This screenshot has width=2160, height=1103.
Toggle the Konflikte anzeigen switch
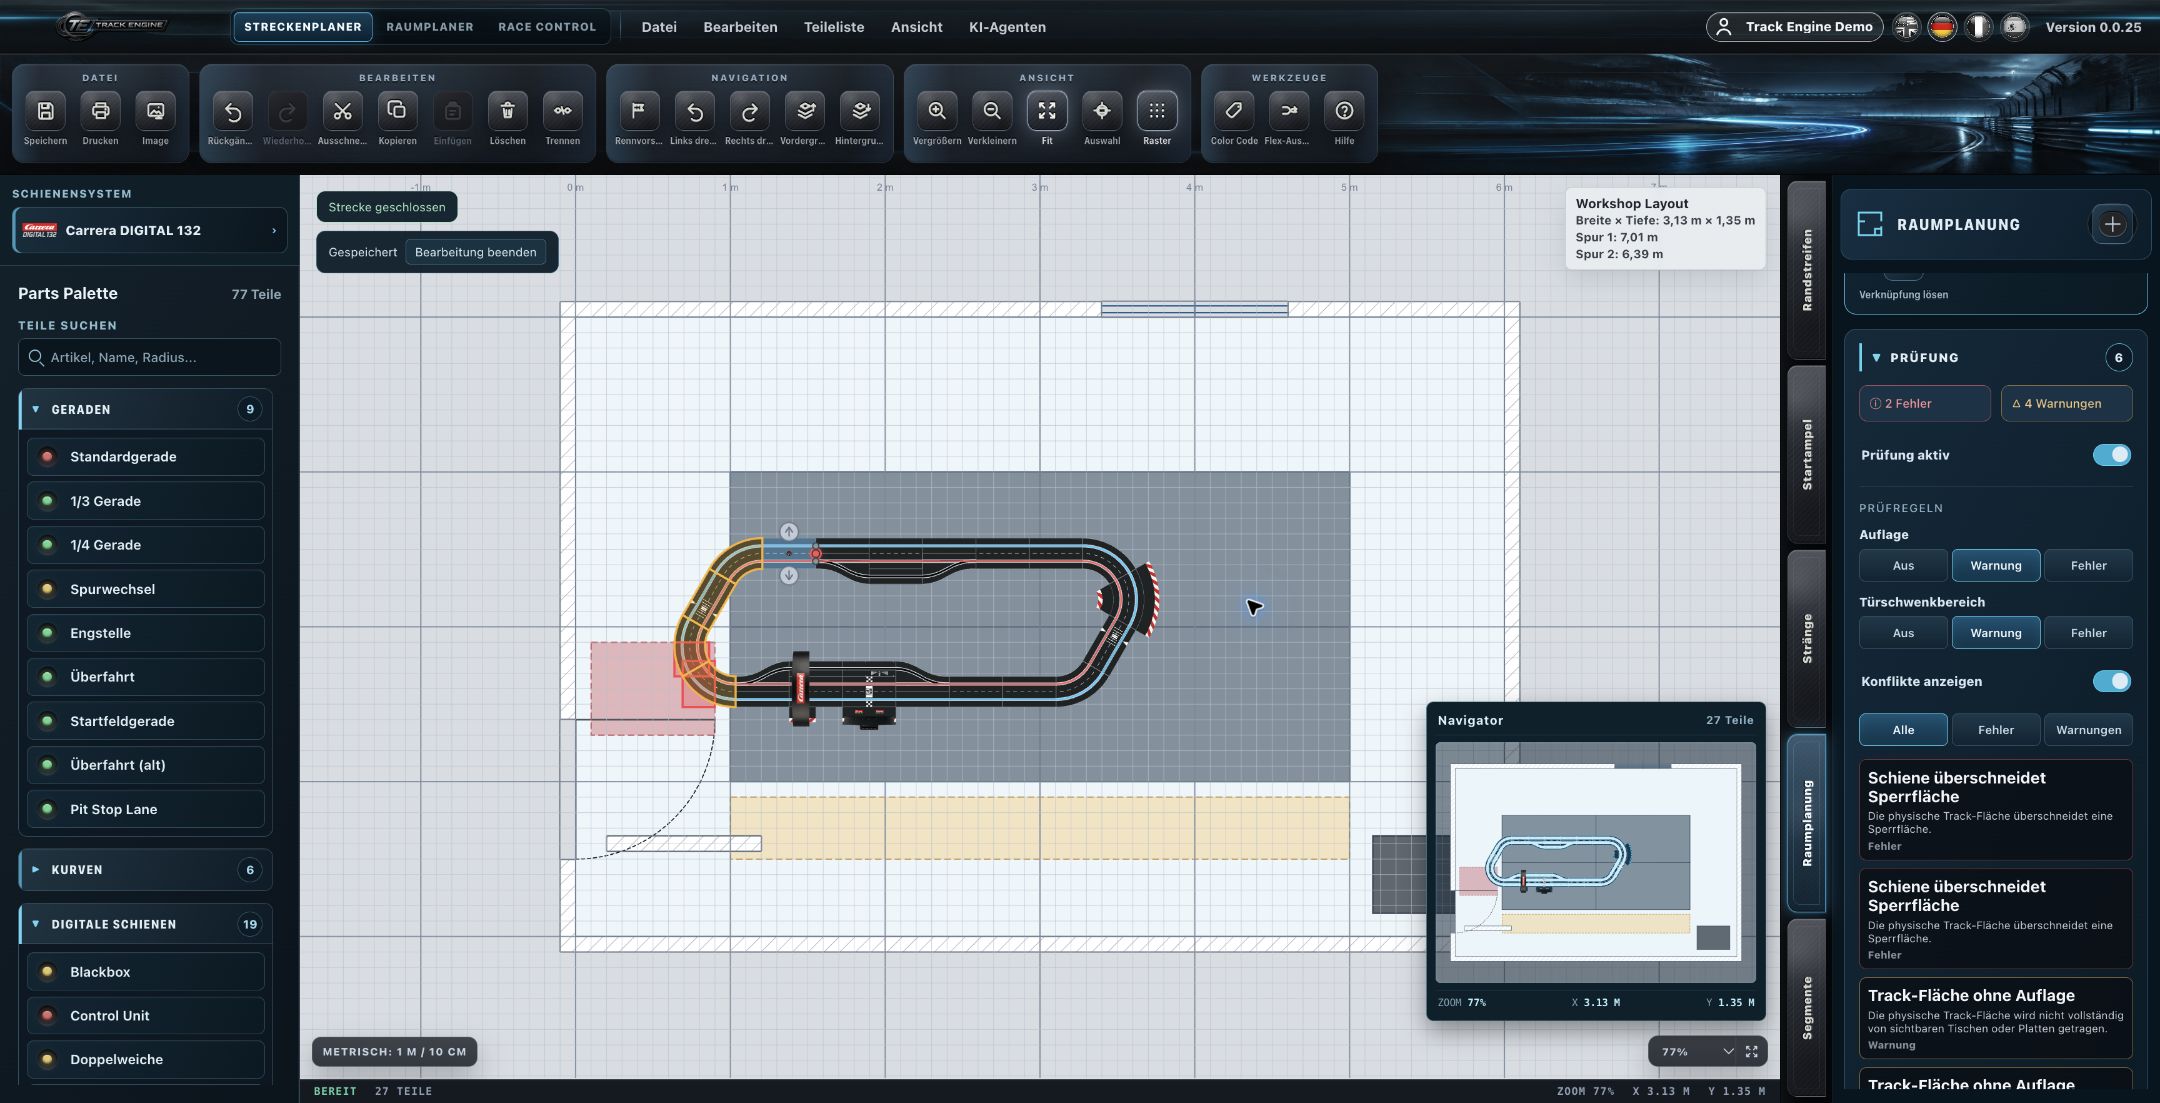point(2112,681)
